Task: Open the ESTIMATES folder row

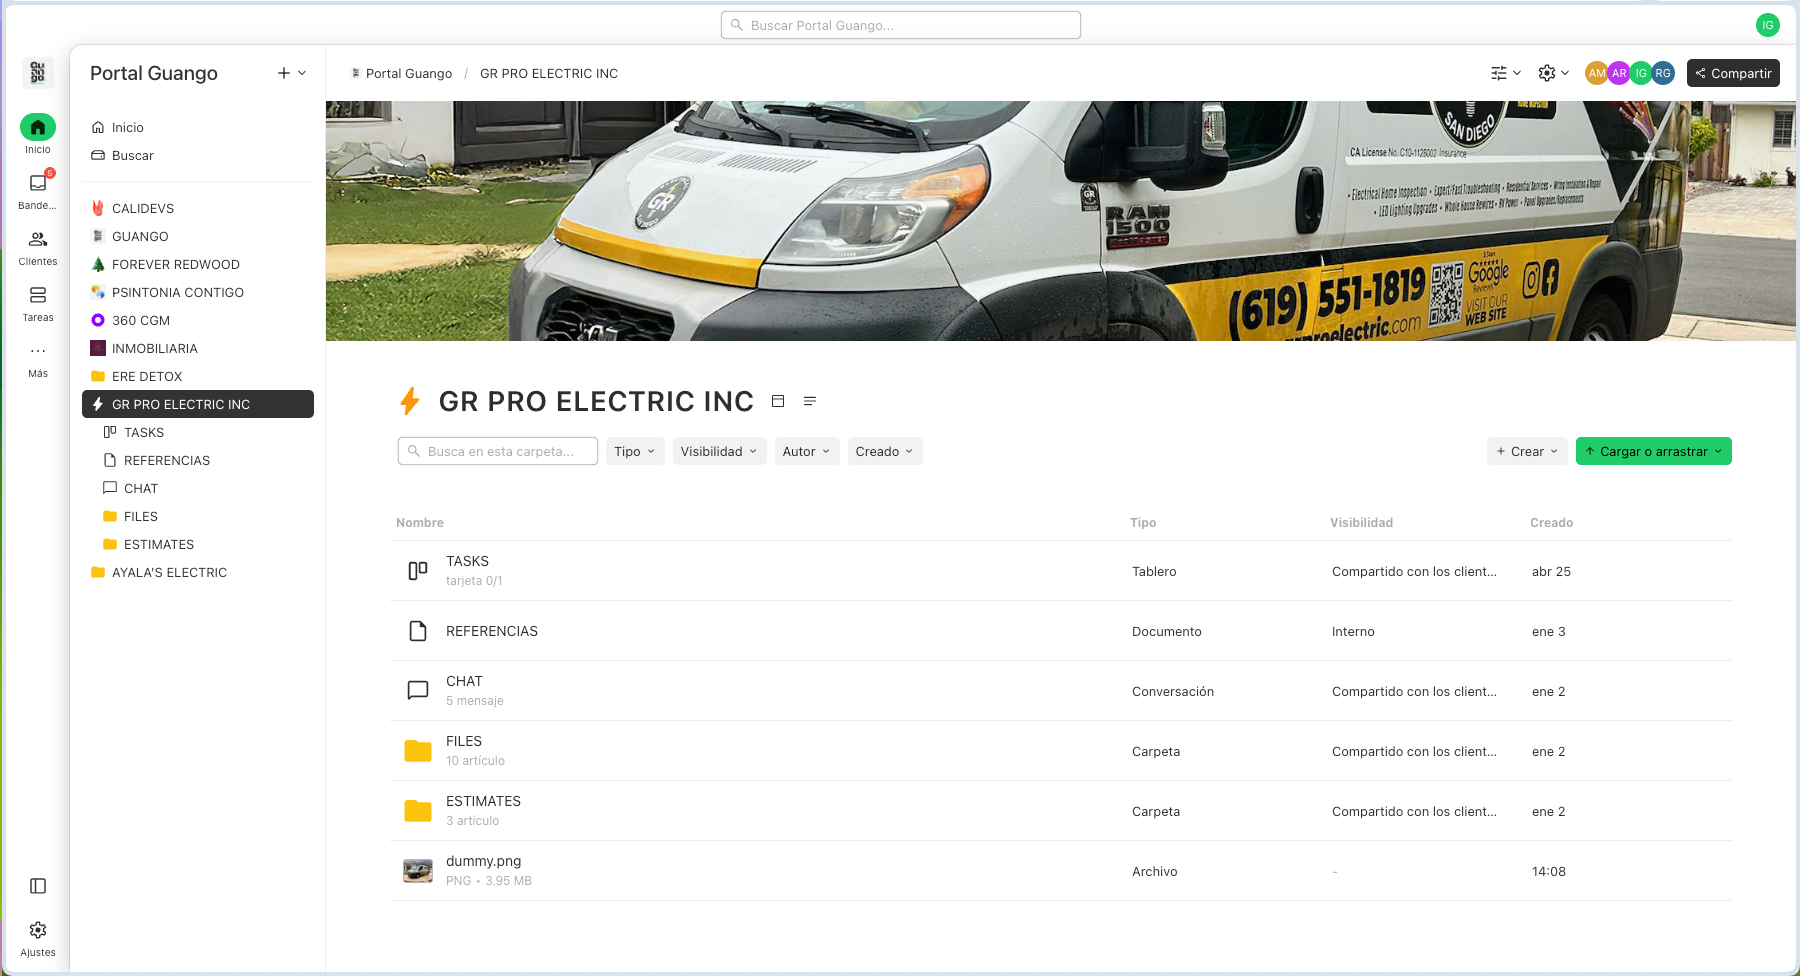Action: (x=1061, y=811)
